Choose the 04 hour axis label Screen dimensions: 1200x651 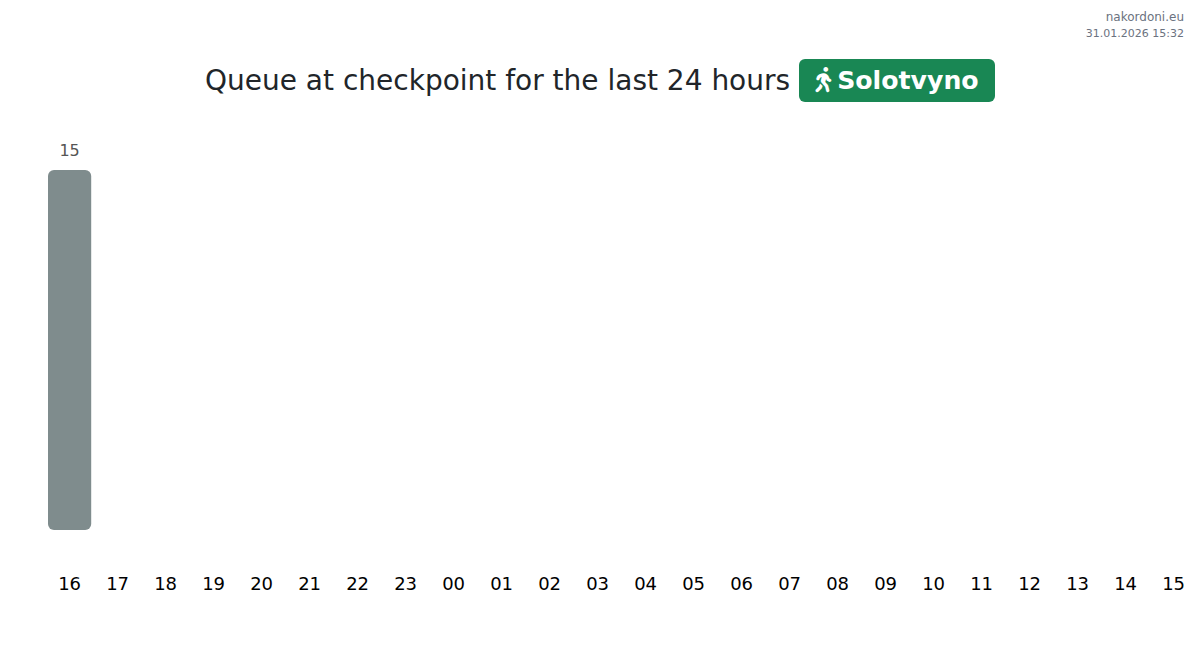click(645, 584)
